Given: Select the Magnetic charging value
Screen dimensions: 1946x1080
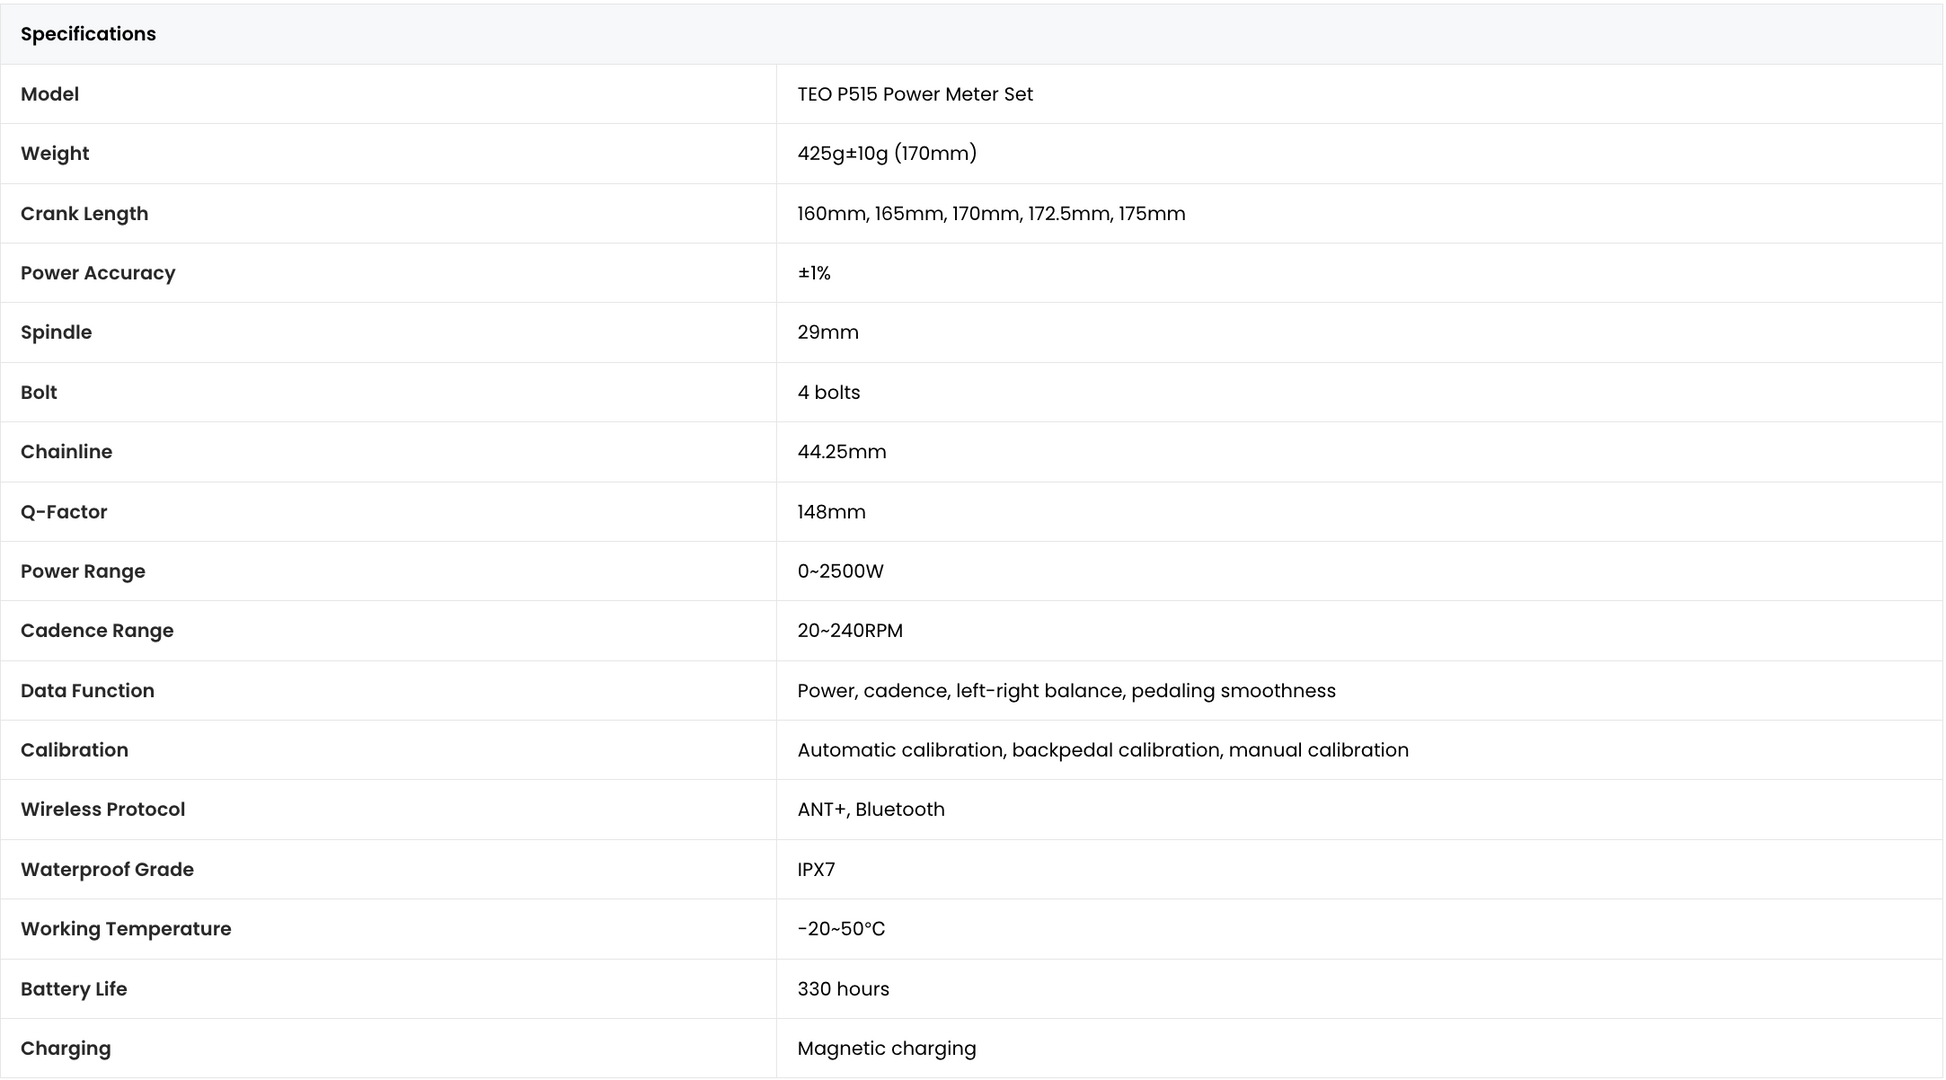Looking at the screenshot, I should tap(886, 1048).
